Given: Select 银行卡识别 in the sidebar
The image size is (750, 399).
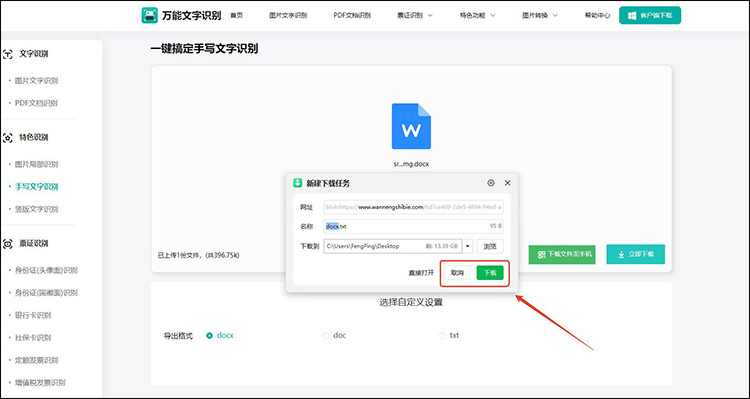Looking at the screenshot, I should pyautogui.click(x=33, y=315).
